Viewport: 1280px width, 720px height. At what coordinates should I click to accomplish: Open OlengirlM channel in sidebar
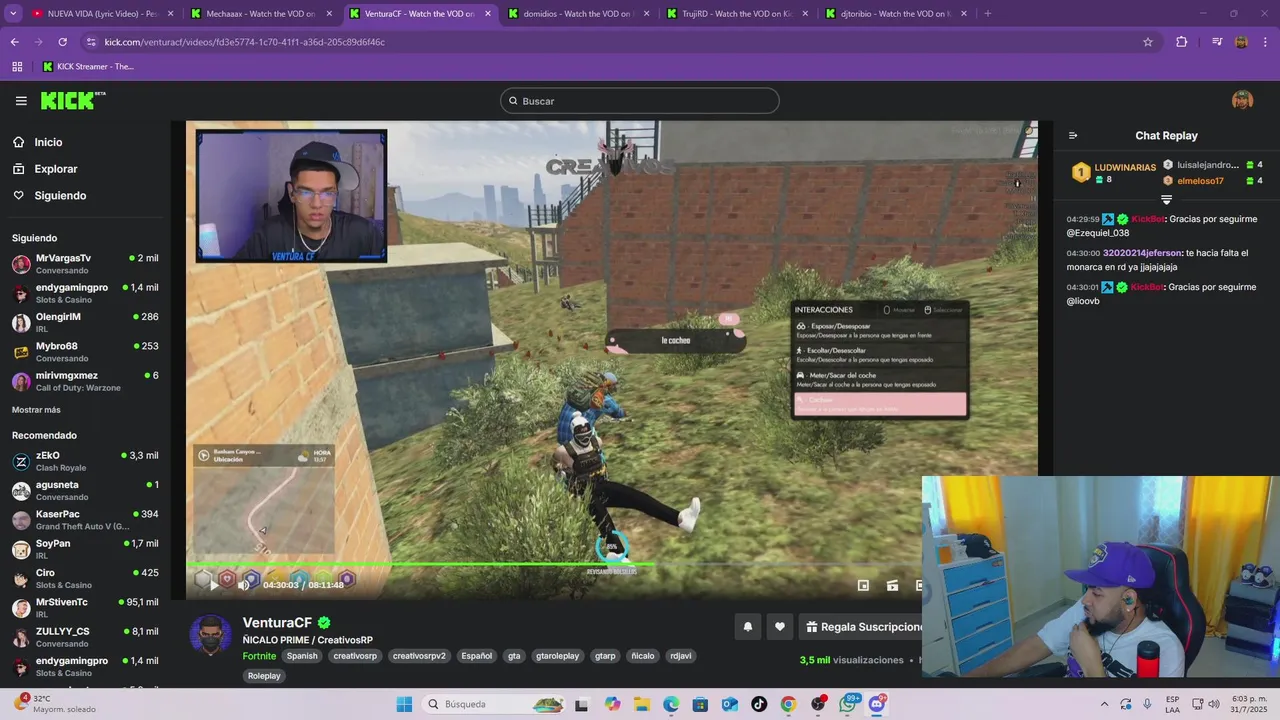(x=85, y=322)
